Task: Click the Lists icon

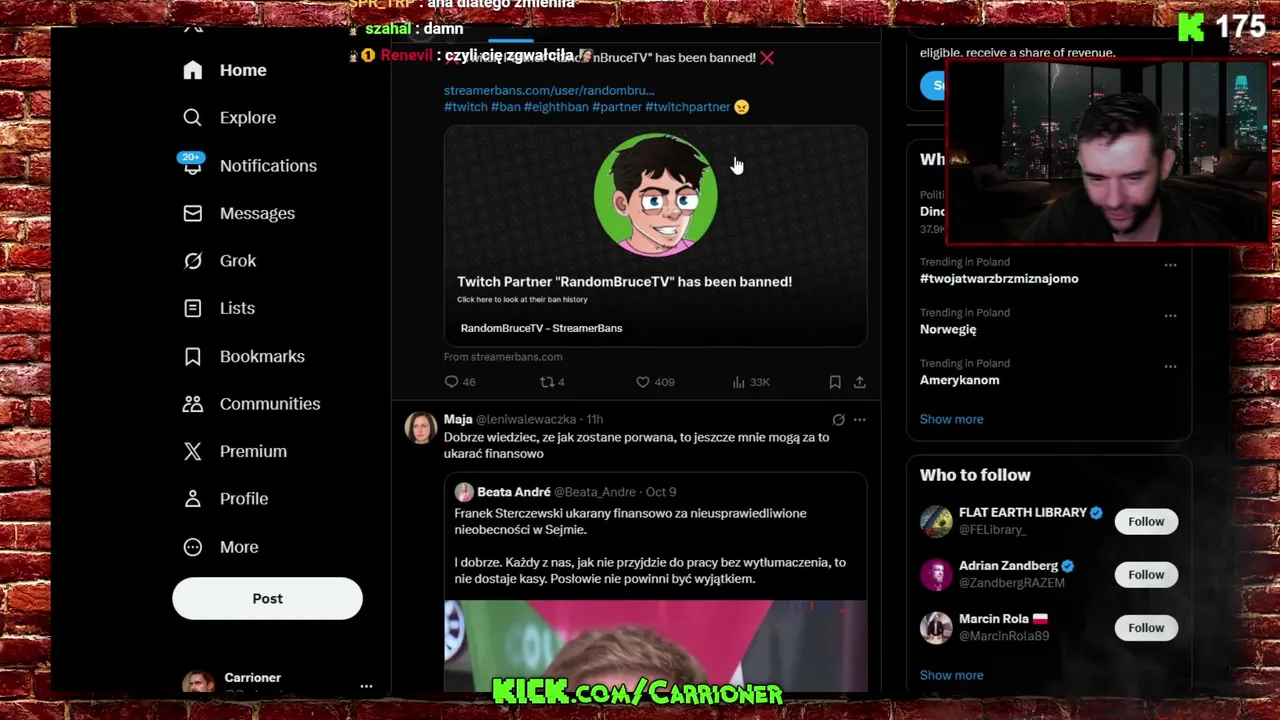Action: click(x=193, y=308)
